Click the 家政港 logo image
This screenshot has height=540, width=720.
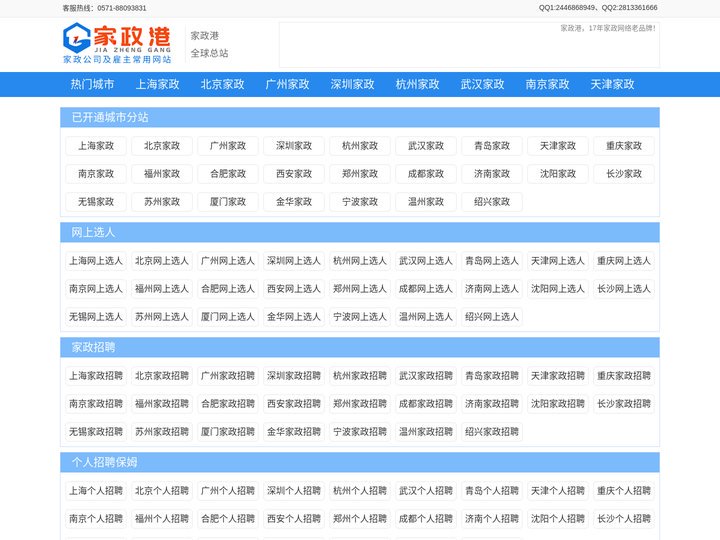[117, 43]
